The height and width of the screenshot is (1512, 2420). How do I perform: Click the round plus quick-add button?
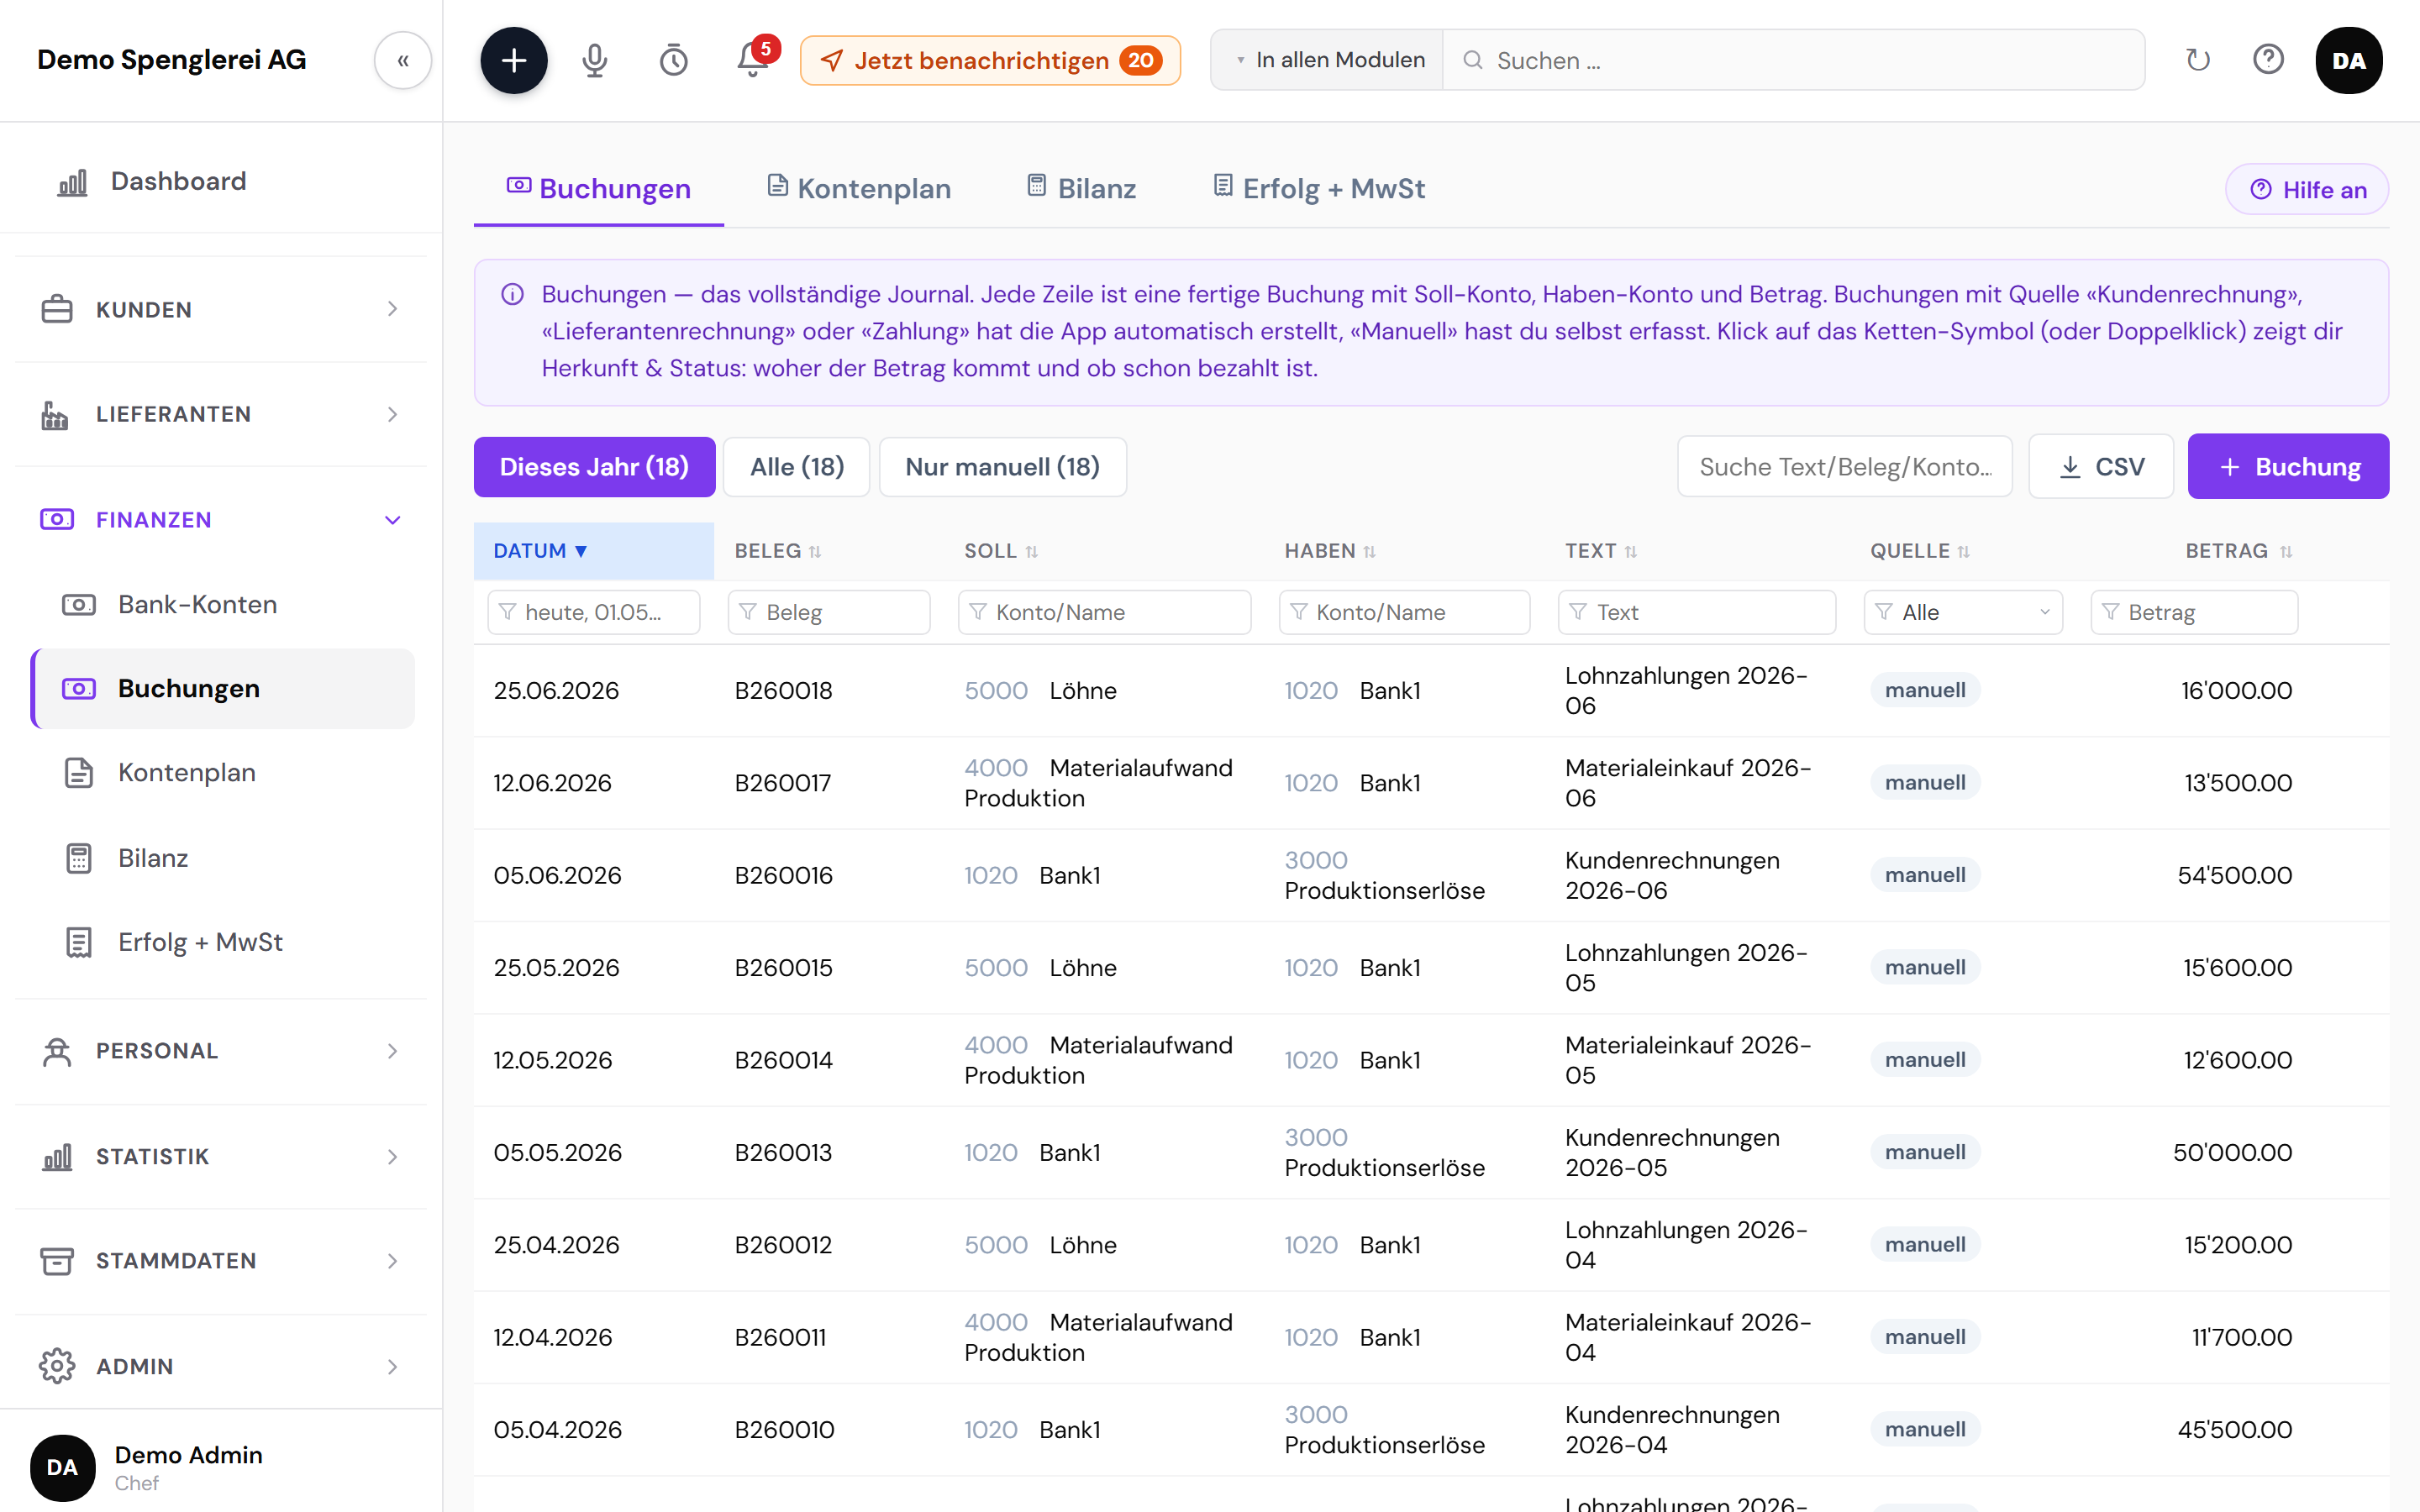coord(513,60)
